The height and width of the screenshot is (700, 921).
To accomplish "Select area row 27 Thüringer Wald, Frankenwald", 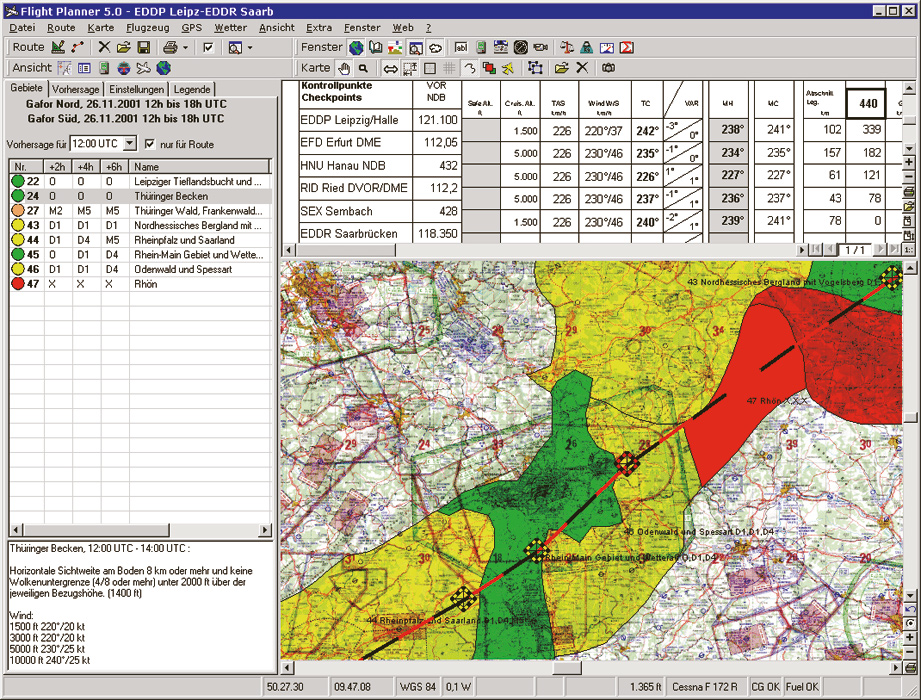I will tap(140, 211).
